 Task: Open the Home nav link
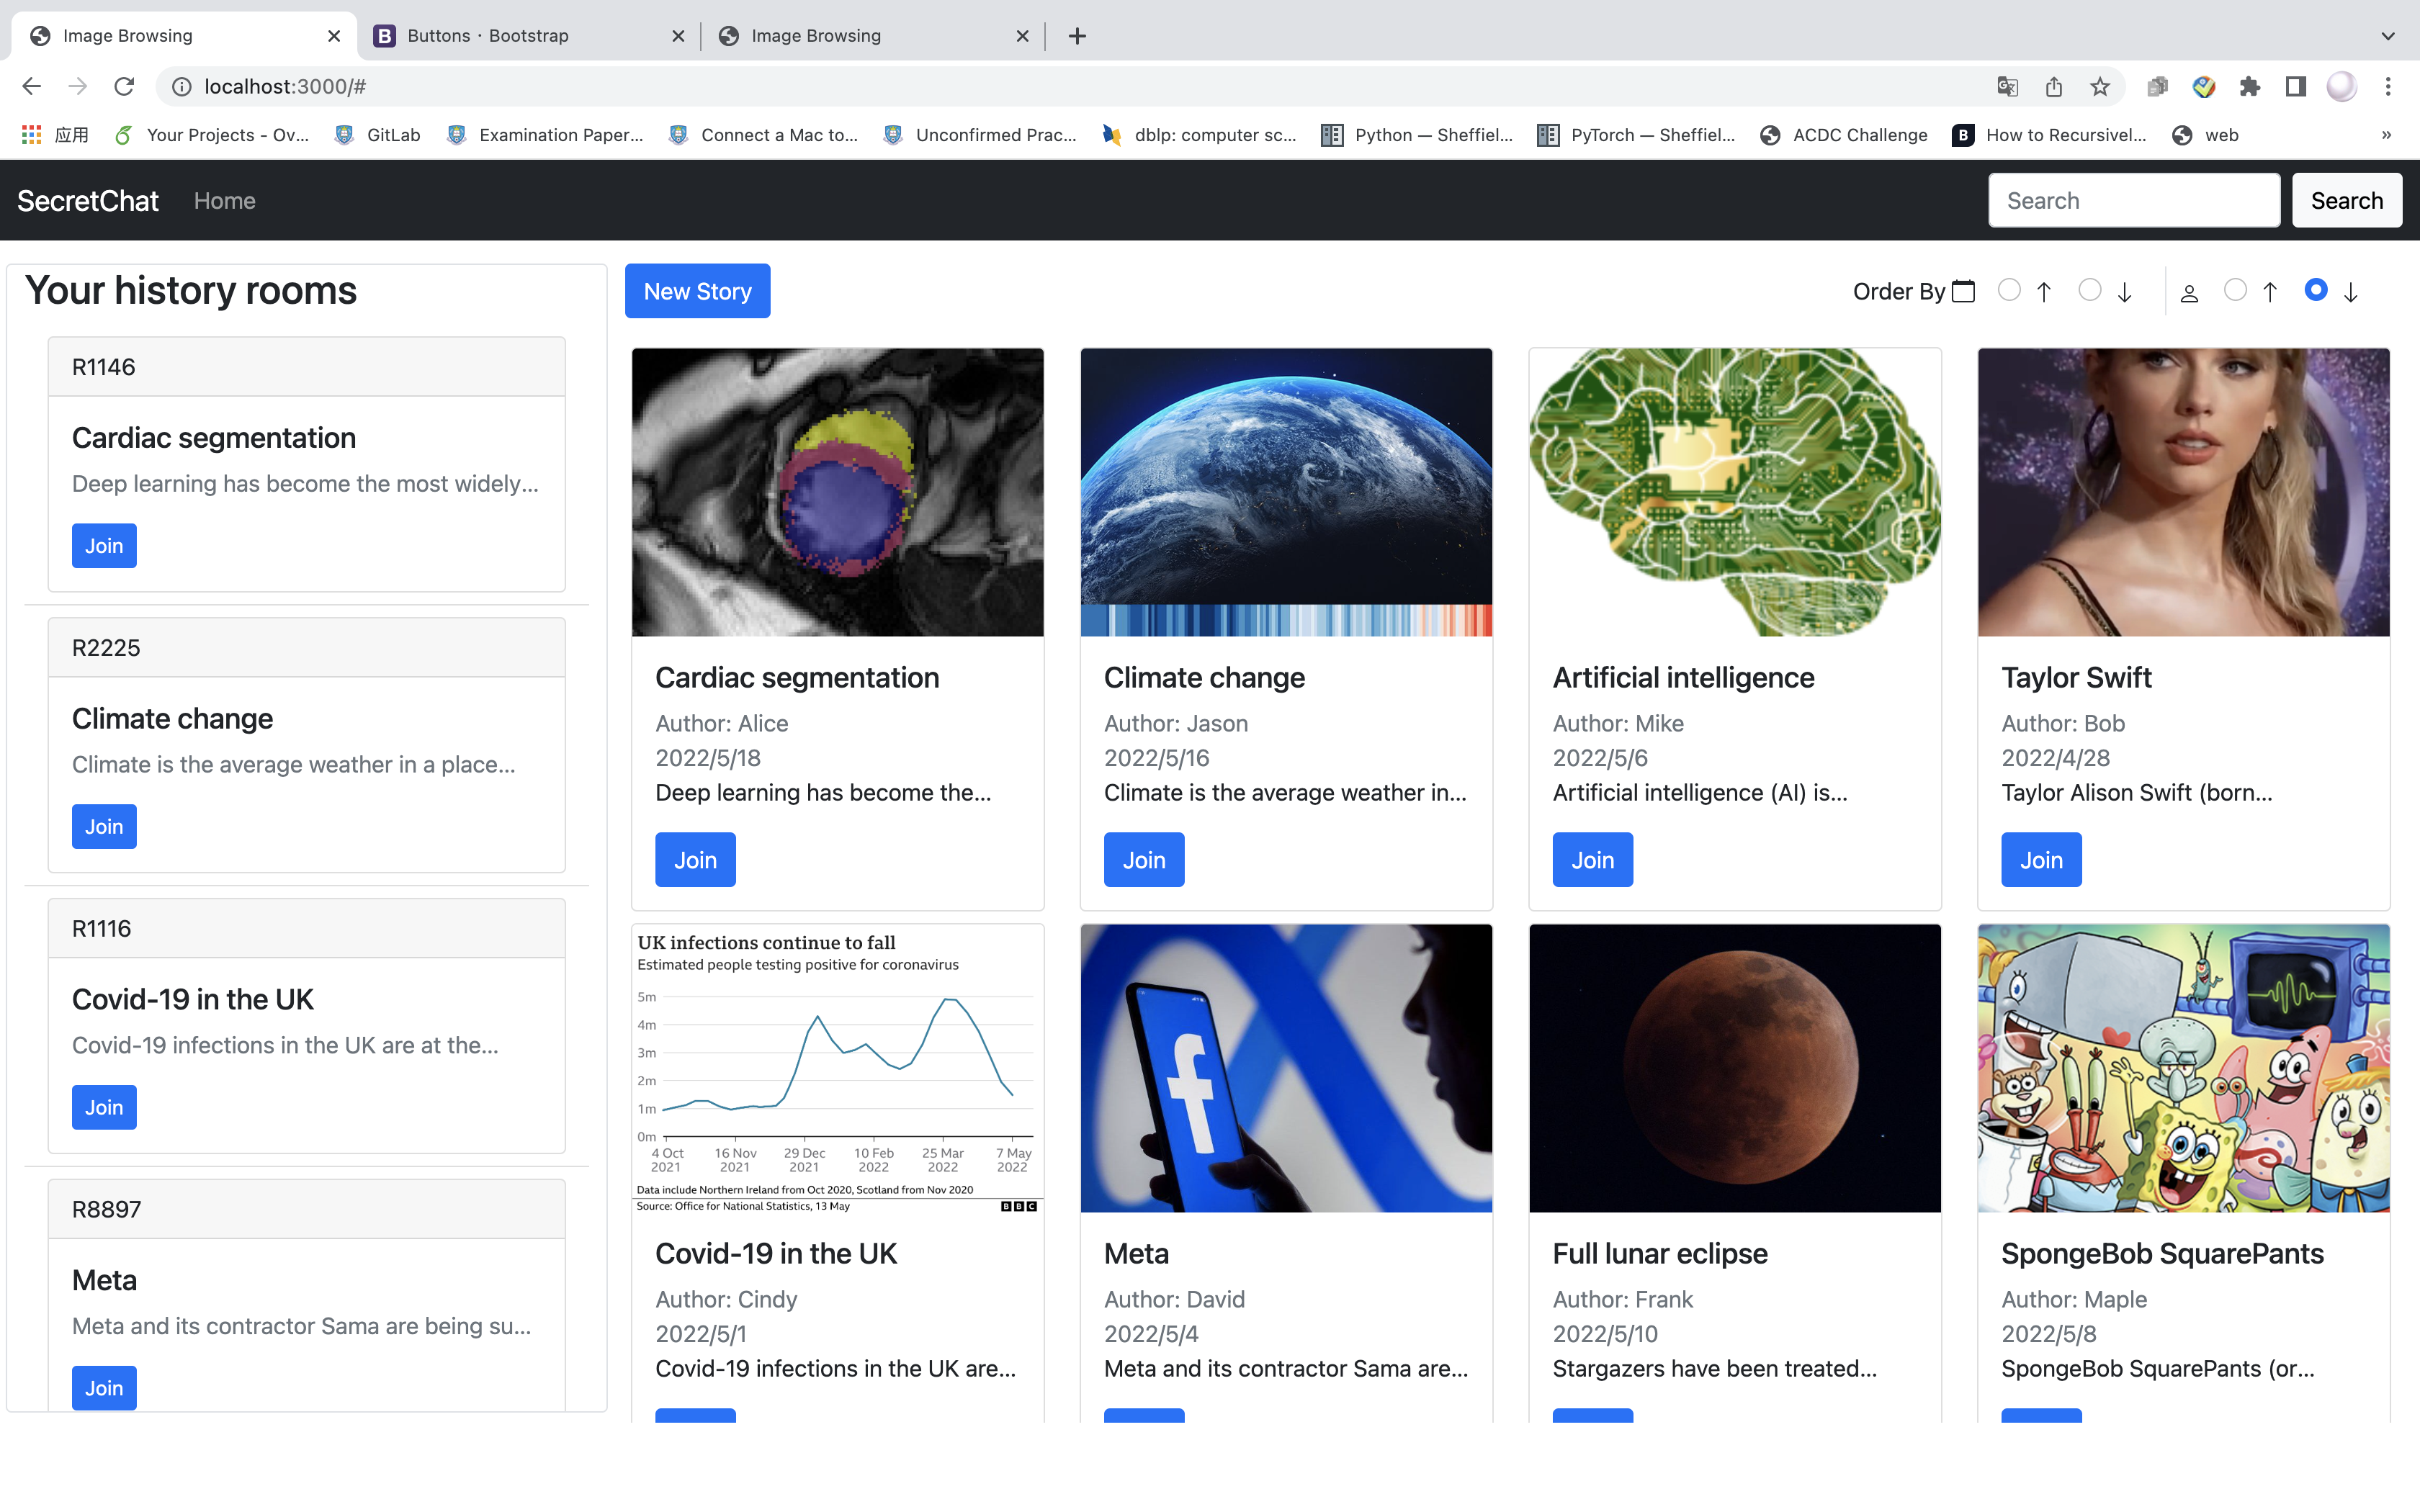tap(224, 201)
